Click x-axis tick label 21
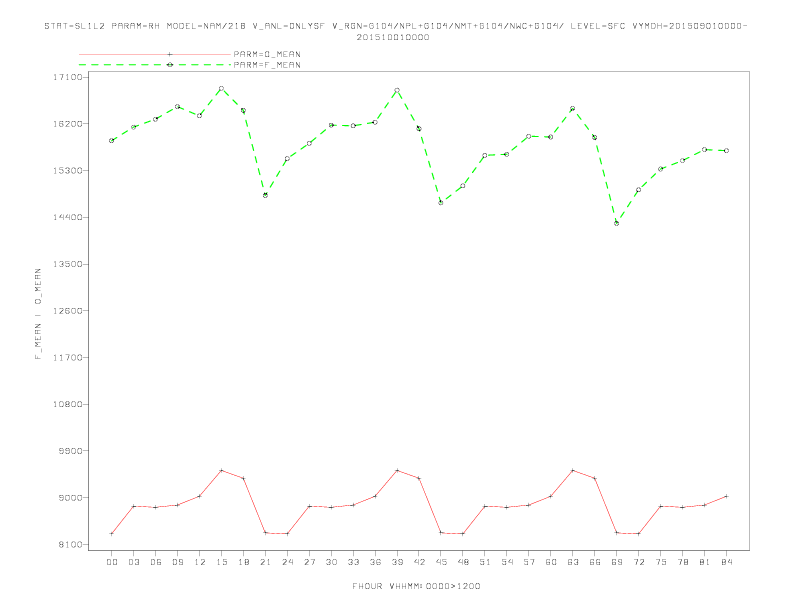 [x=265, y=562]
